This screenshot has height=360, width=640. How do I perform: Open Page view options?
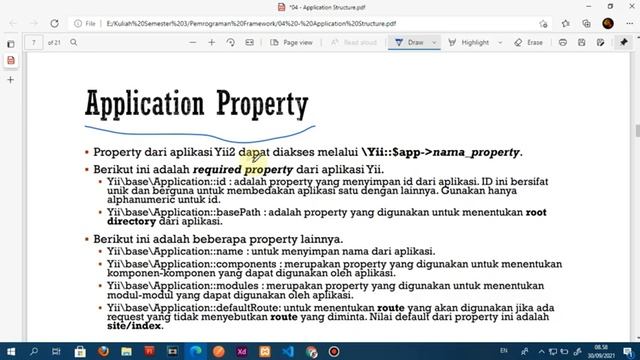point(291,42)
